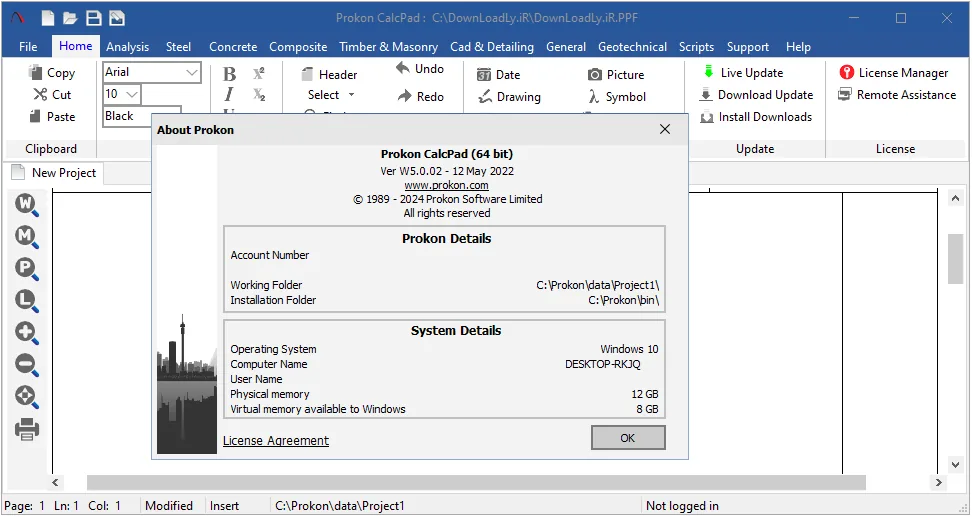Zoom out with minus magnifier
The width and height of the screenshot is (972, 517).
27,365
